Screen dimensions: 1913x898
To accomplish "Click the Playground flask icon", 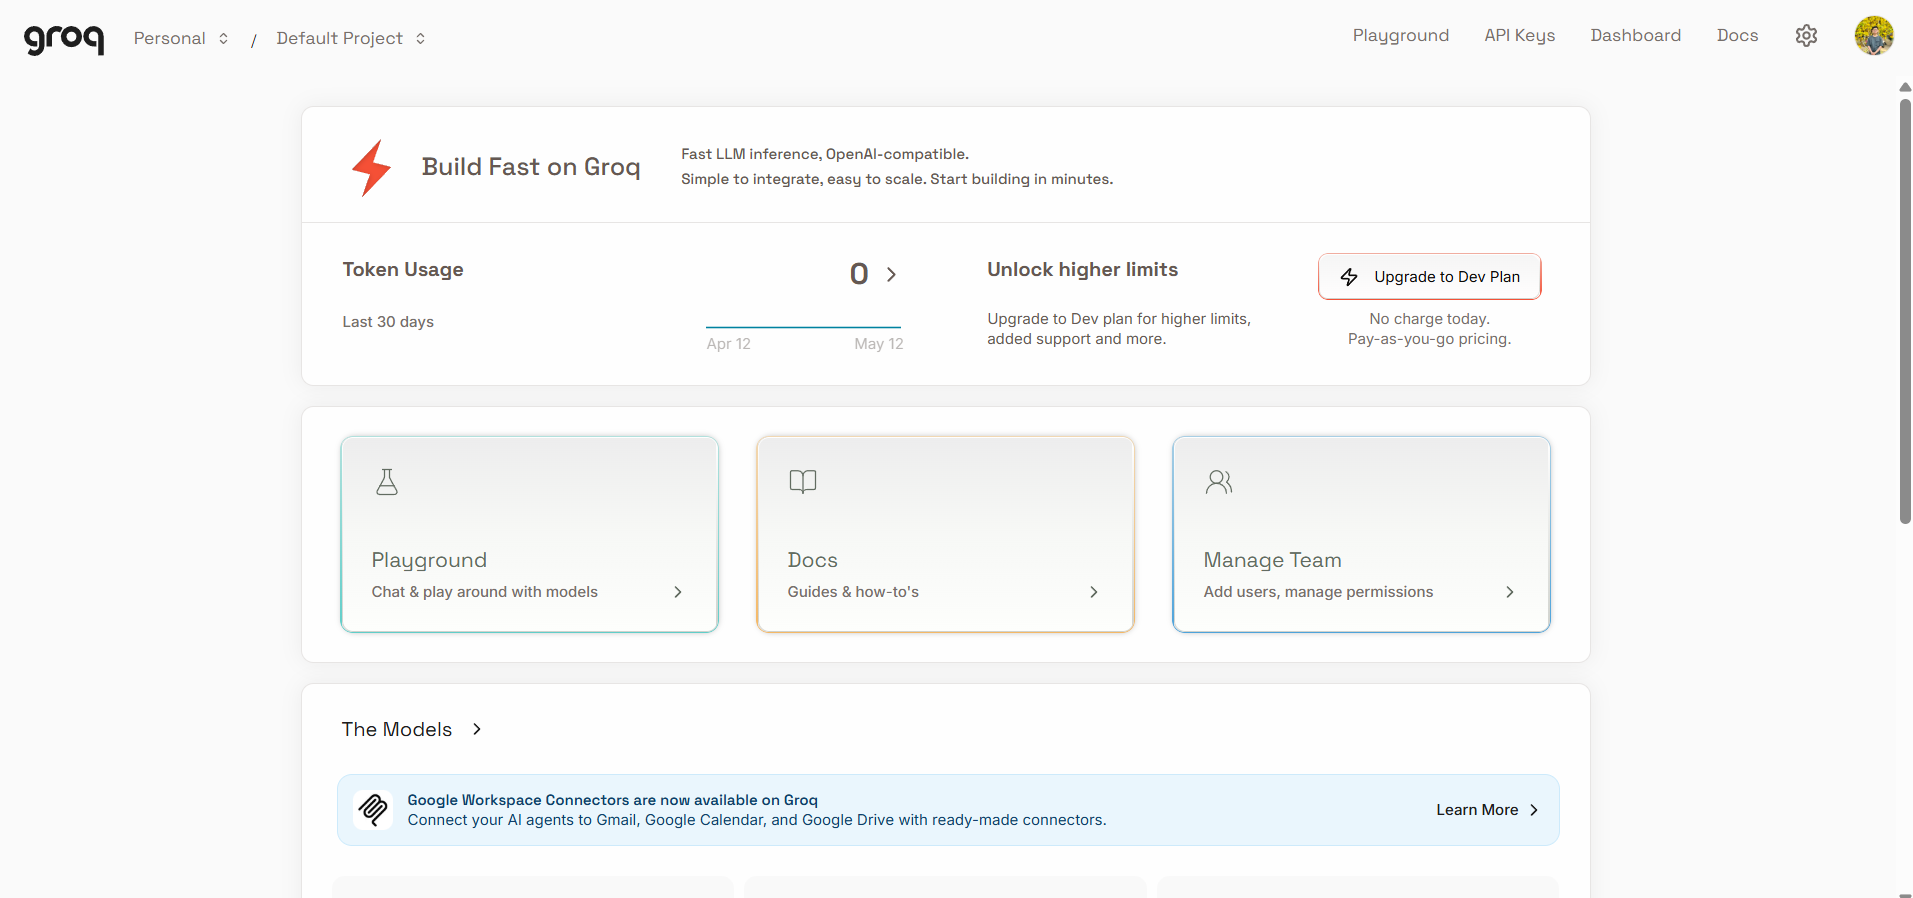I will click(387, 482).
